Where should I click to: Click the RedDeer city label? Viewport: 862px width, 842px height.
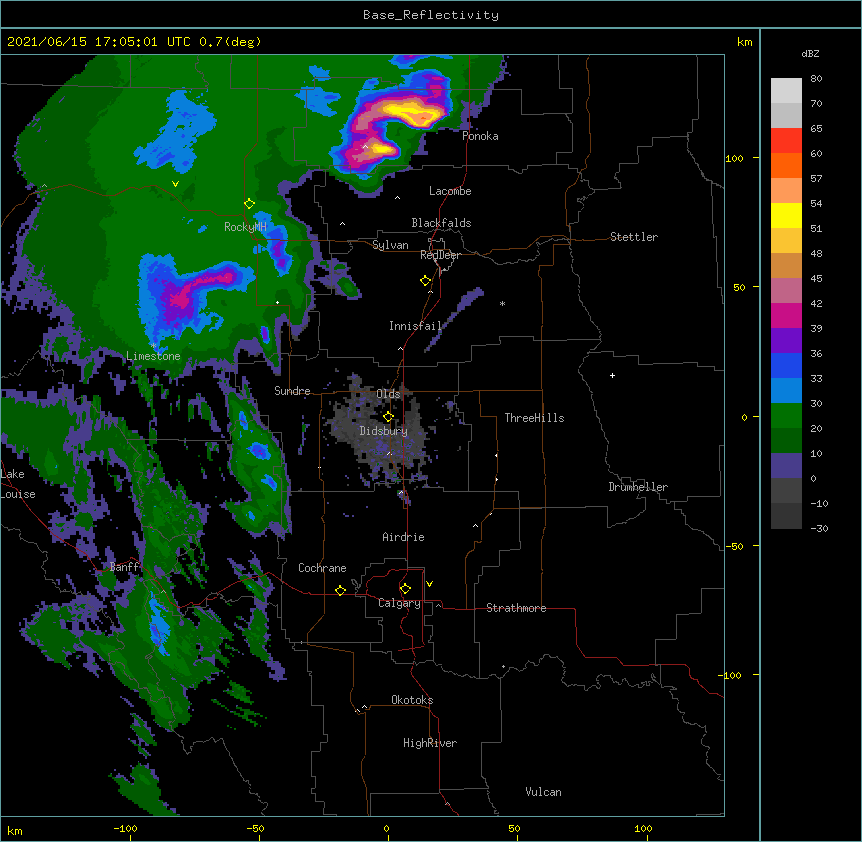point(440,255)
